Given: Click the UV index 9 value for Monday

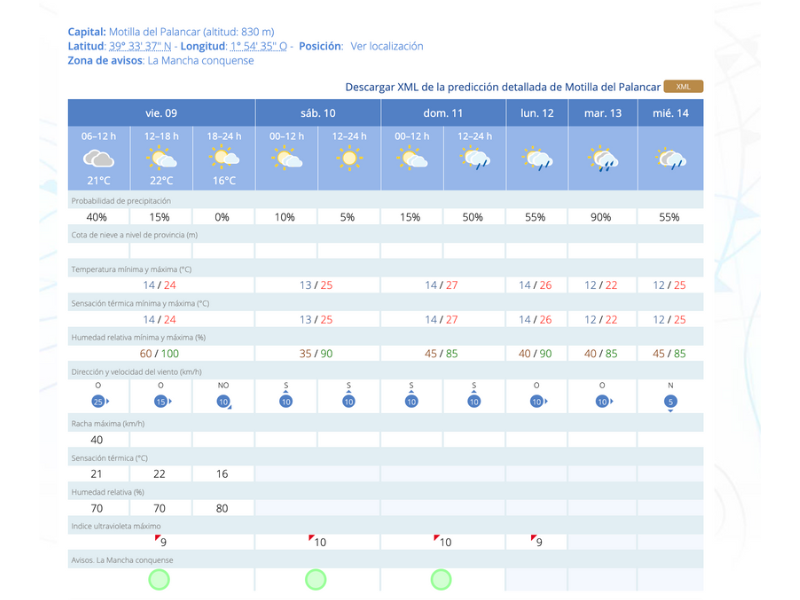Looking at the screenshot, I should tap(538, 542).
